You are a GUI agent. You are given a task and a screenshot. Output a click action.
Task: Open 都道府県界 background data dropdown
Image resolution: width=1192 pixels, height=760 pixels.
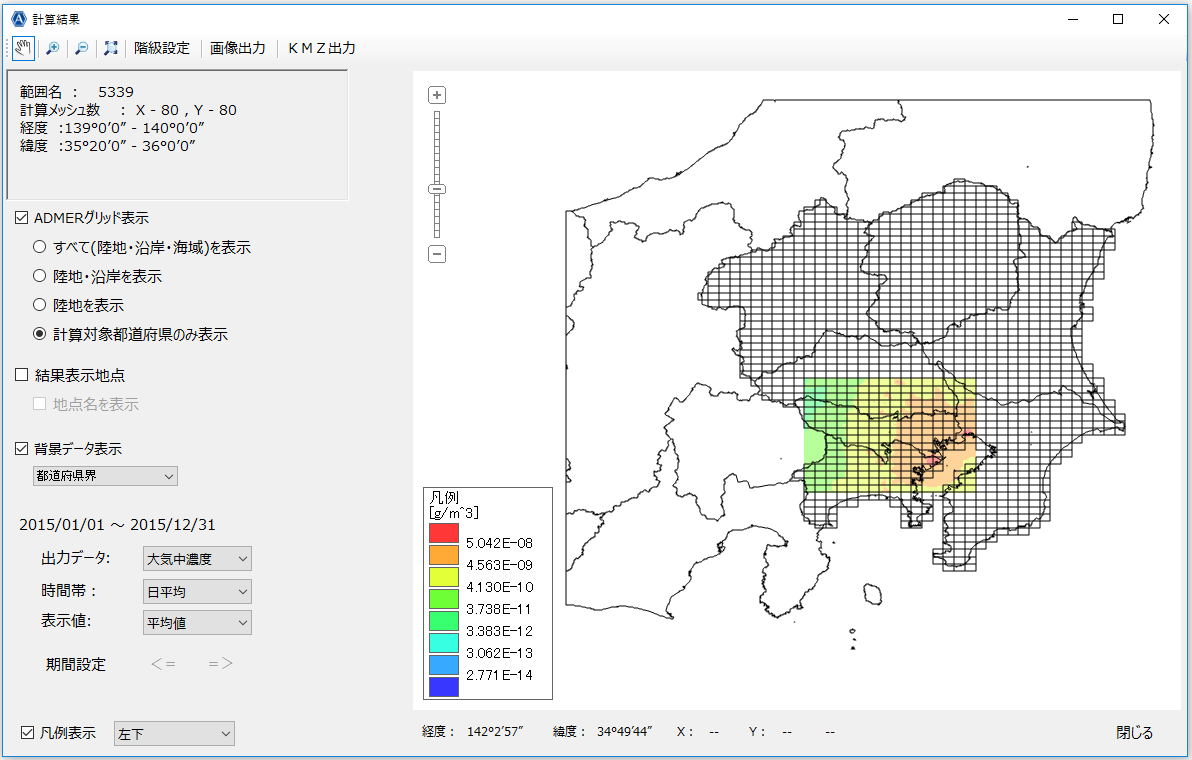coord(106,476)
